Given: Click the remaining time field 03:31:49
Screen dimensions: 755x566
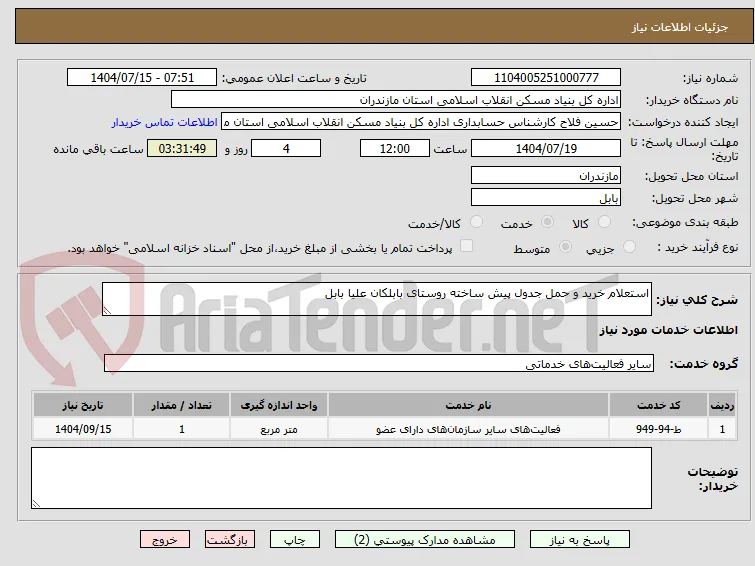Looking at the screenshot, I should (x=182, y=148).
